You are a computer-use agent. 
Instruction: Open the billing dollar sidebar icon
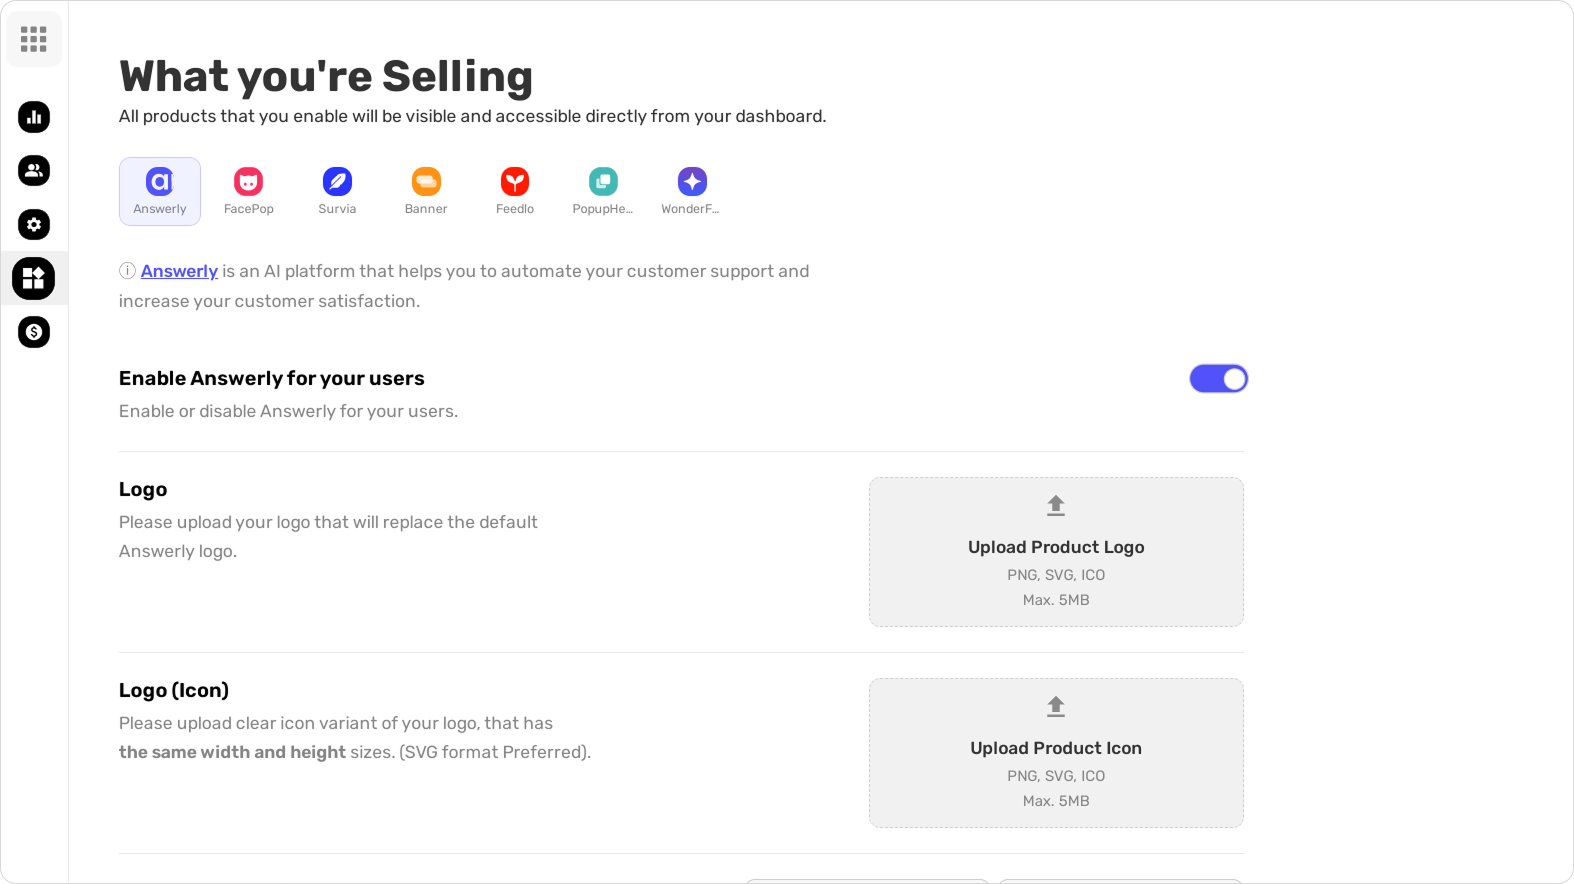tap(34, 332)
